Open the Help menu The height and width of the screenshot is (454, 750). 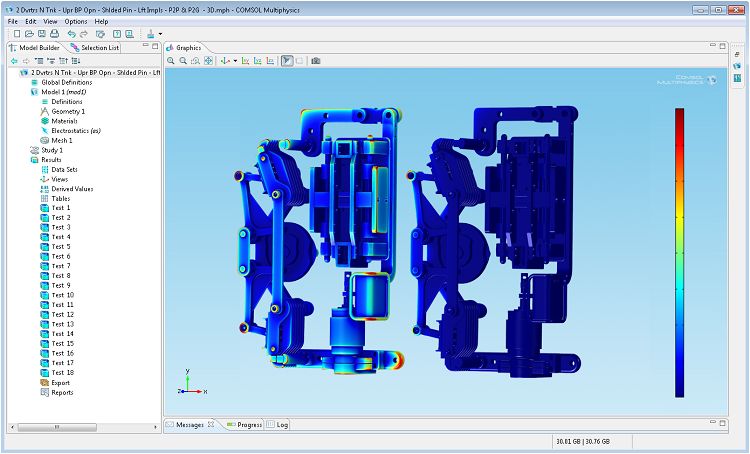coord(101,22)
